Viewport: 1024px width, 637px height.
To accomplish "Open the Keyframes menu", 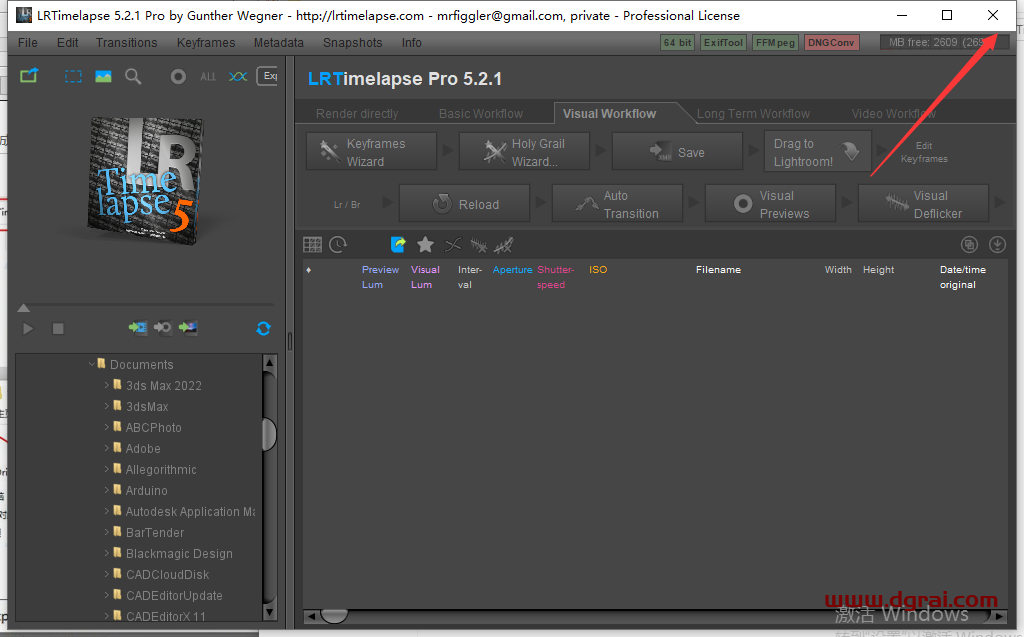I will (206, 43).
